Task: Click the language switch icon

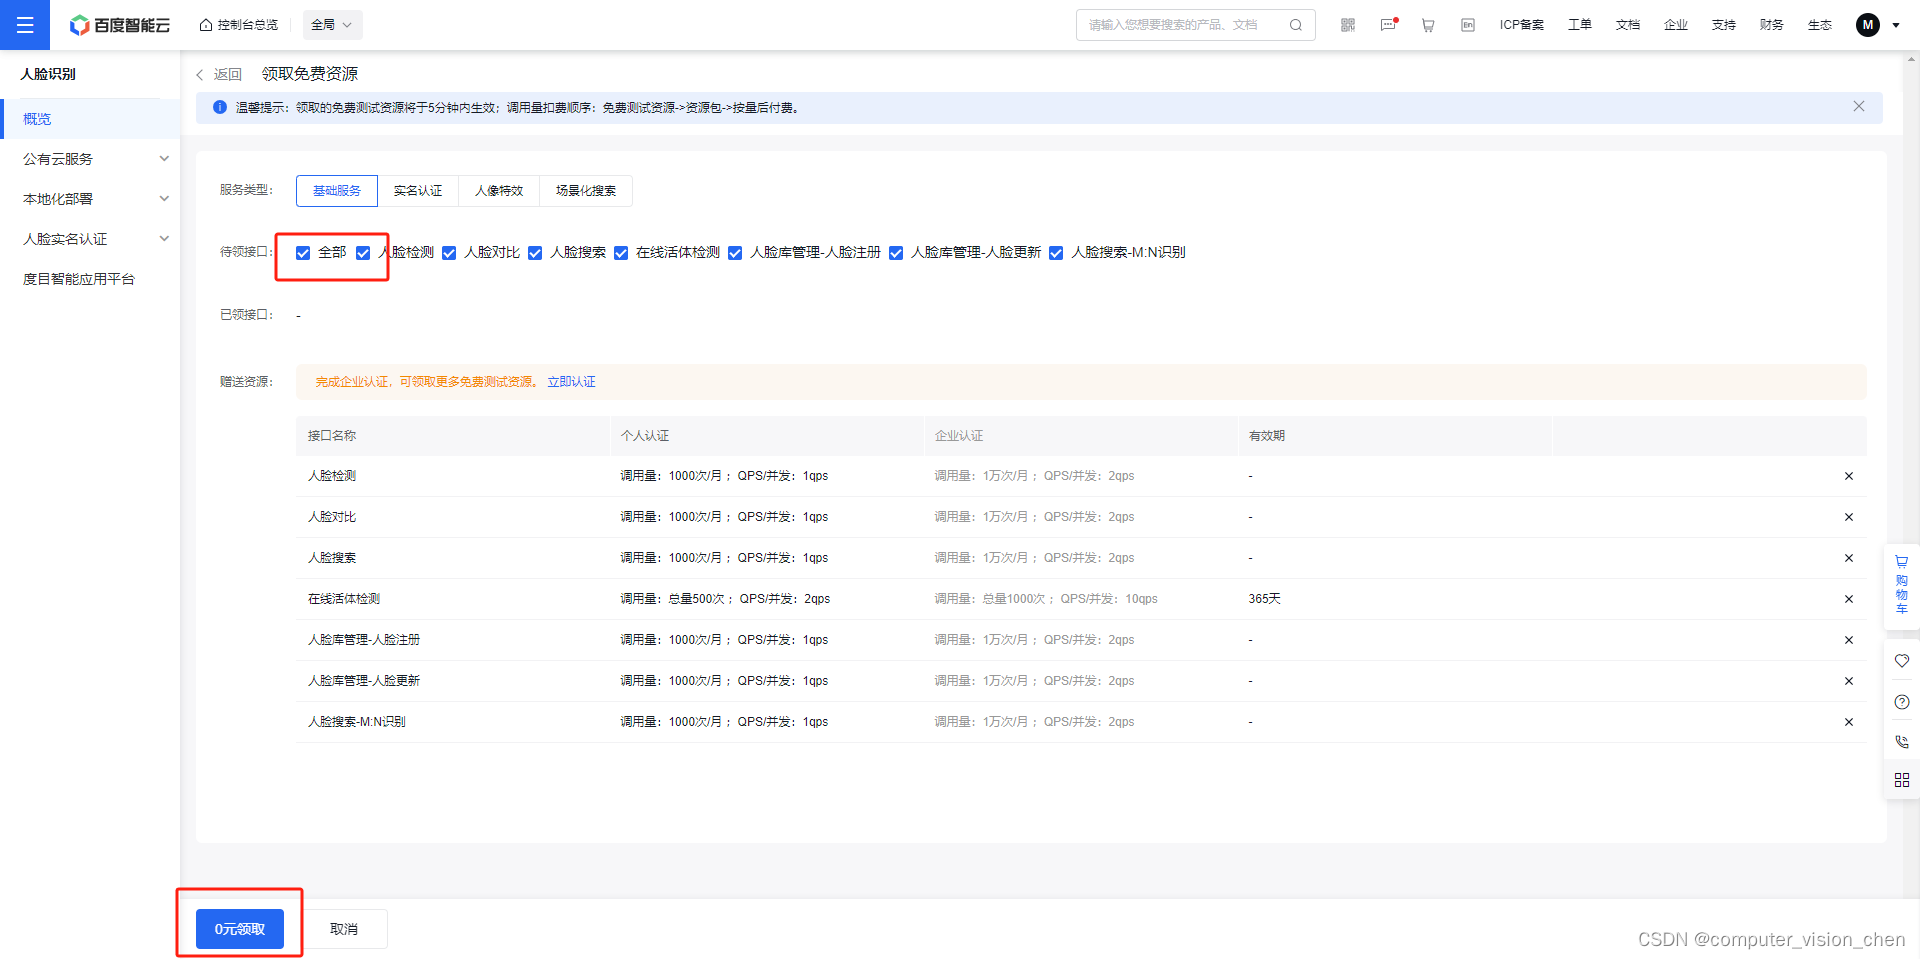Action: (1468, 25)
